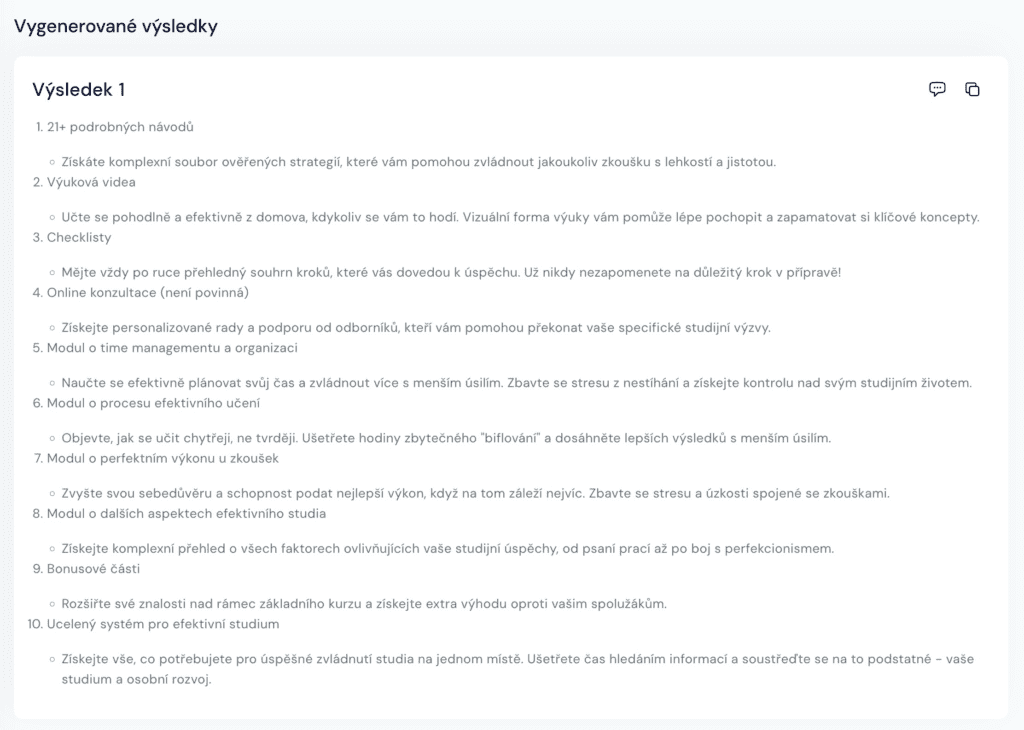Click 'Online konzultace (není povinná)' item
This screenshot has height=730, width=1024.
click(147, 293)
